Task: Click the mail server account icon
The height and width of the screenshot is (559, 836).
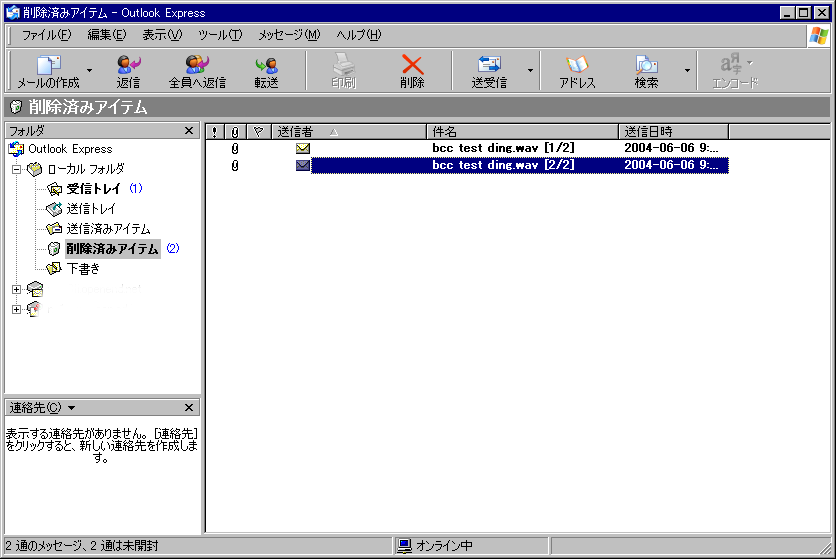Action: tap(35, 289)
